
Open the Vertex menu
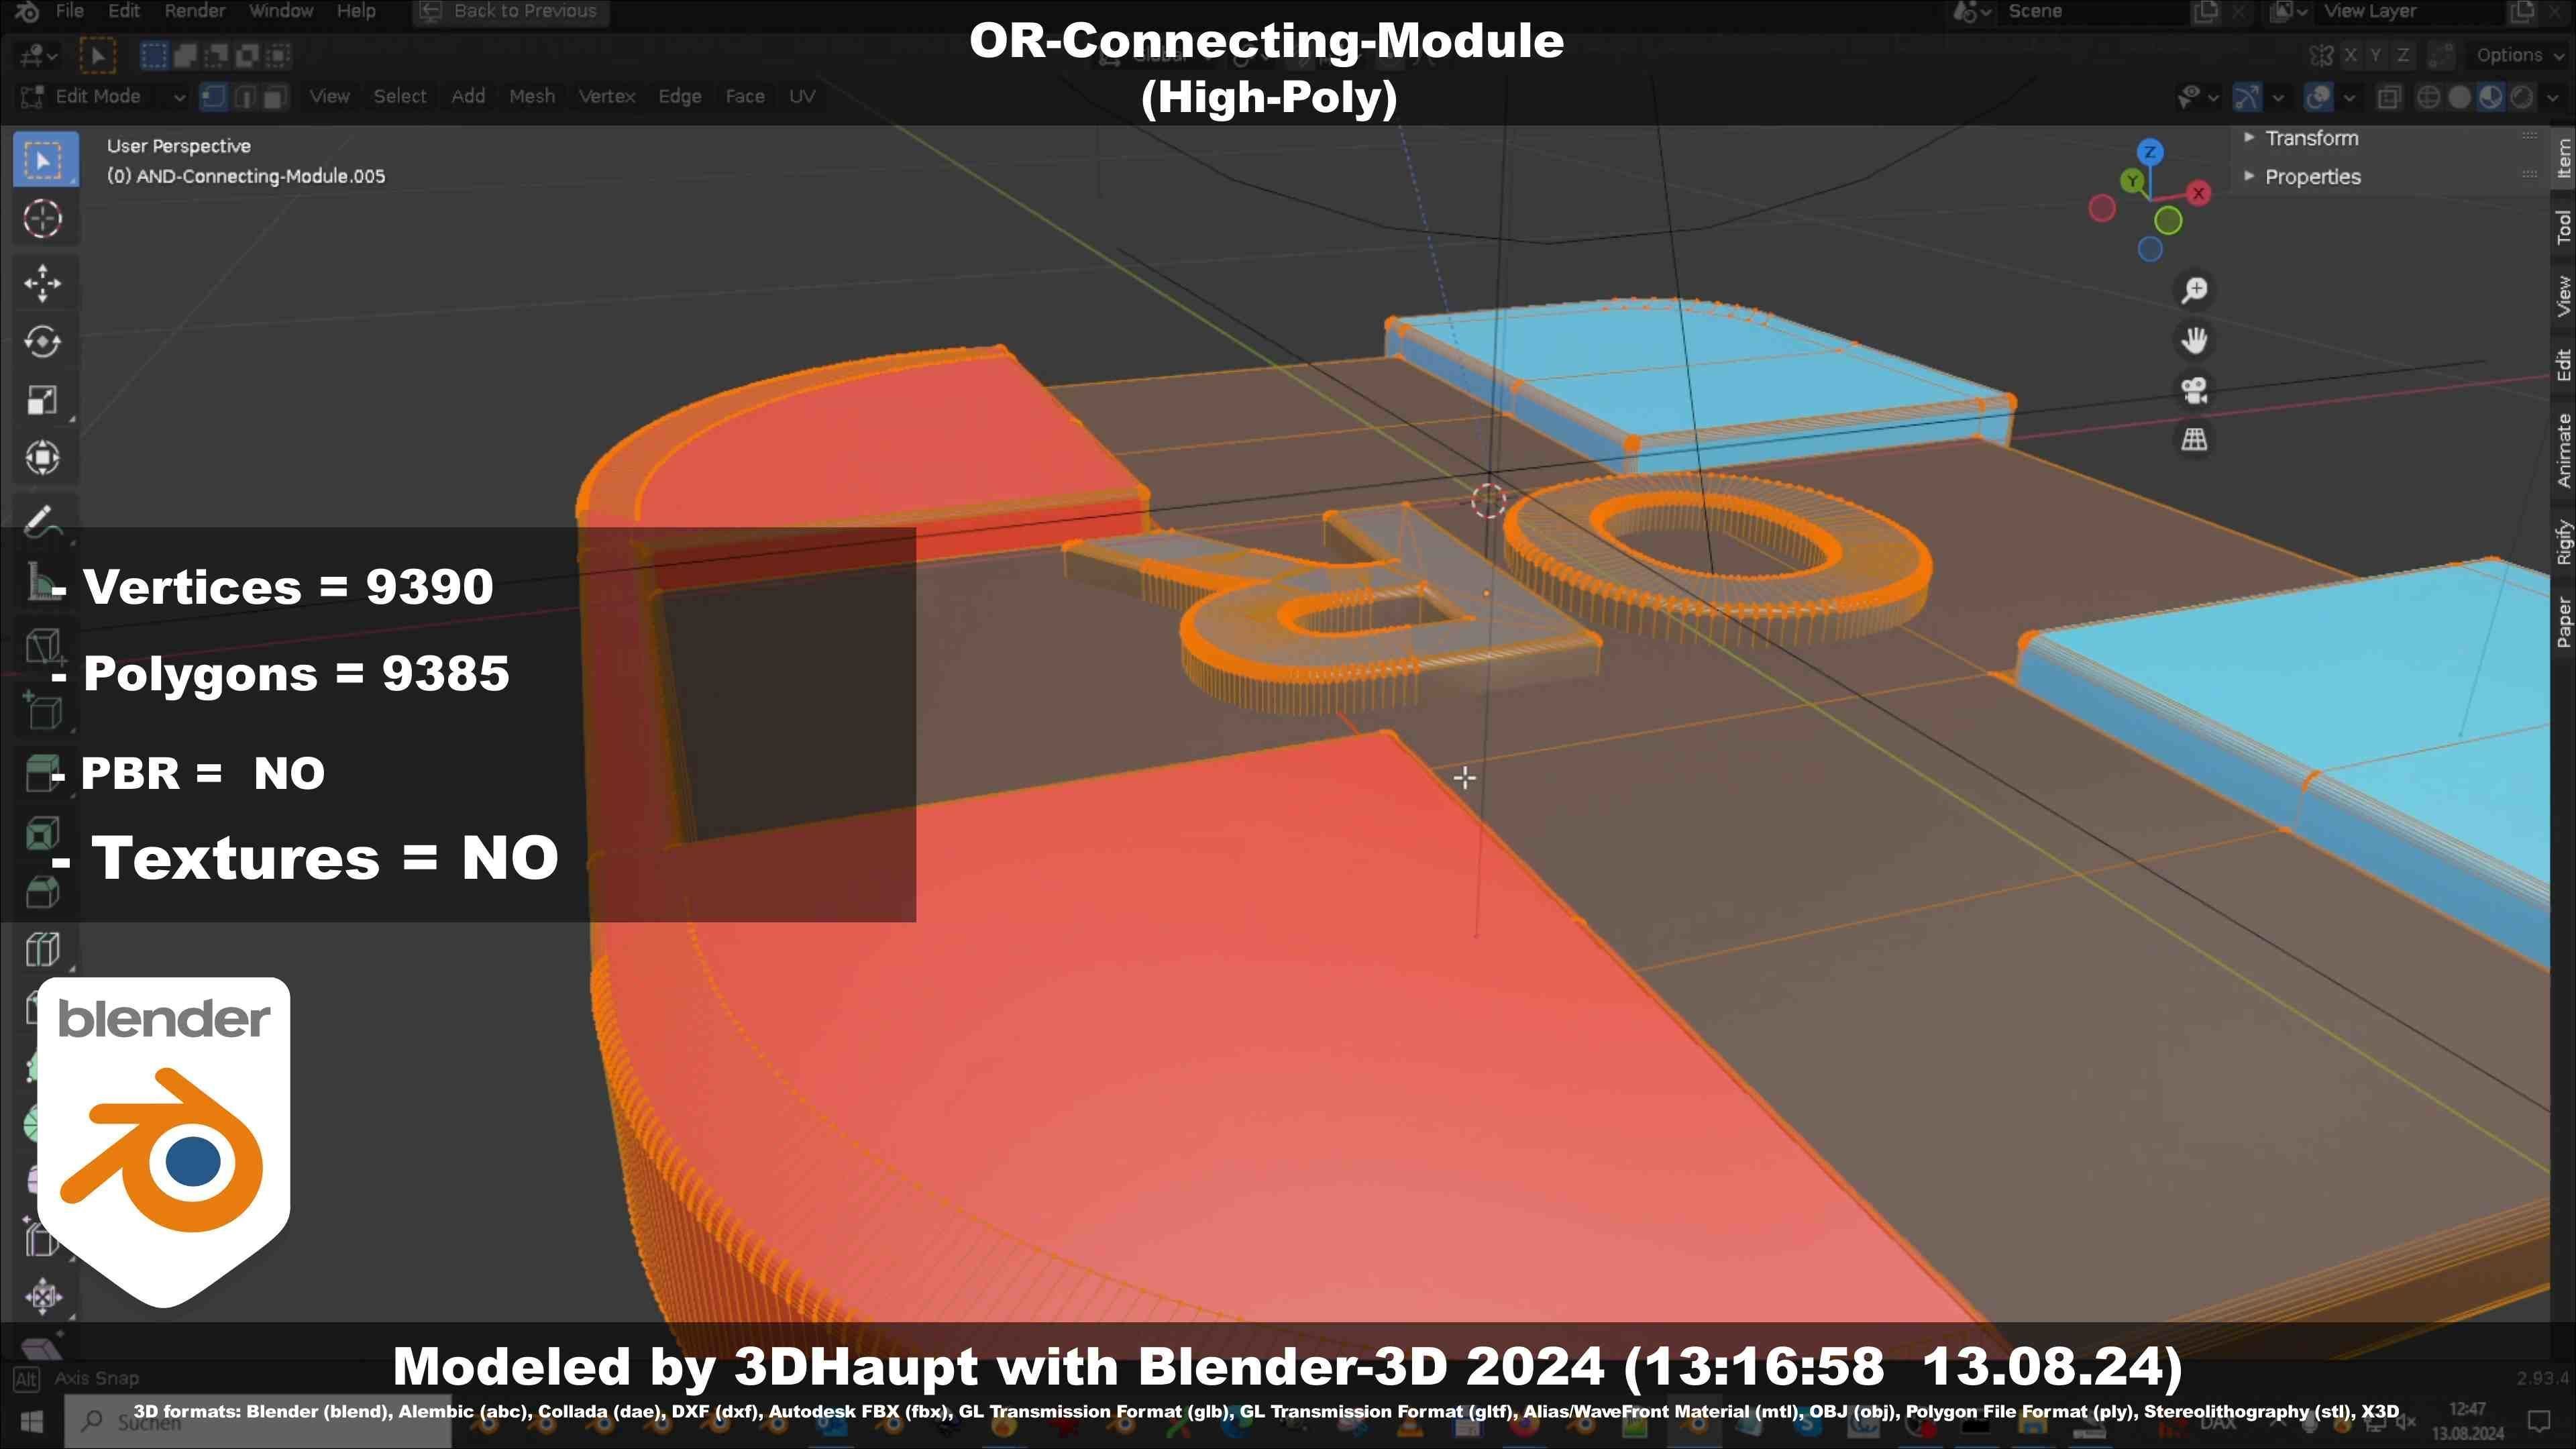point(607,97)
